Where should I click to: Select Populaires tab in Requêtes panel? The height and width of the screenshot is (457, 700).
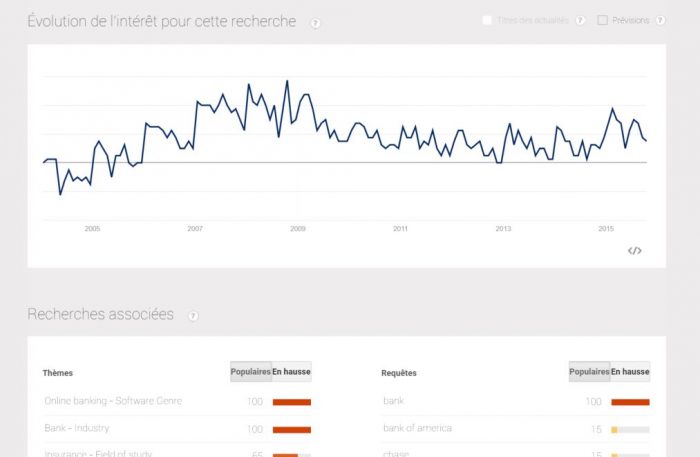[589, 371]
